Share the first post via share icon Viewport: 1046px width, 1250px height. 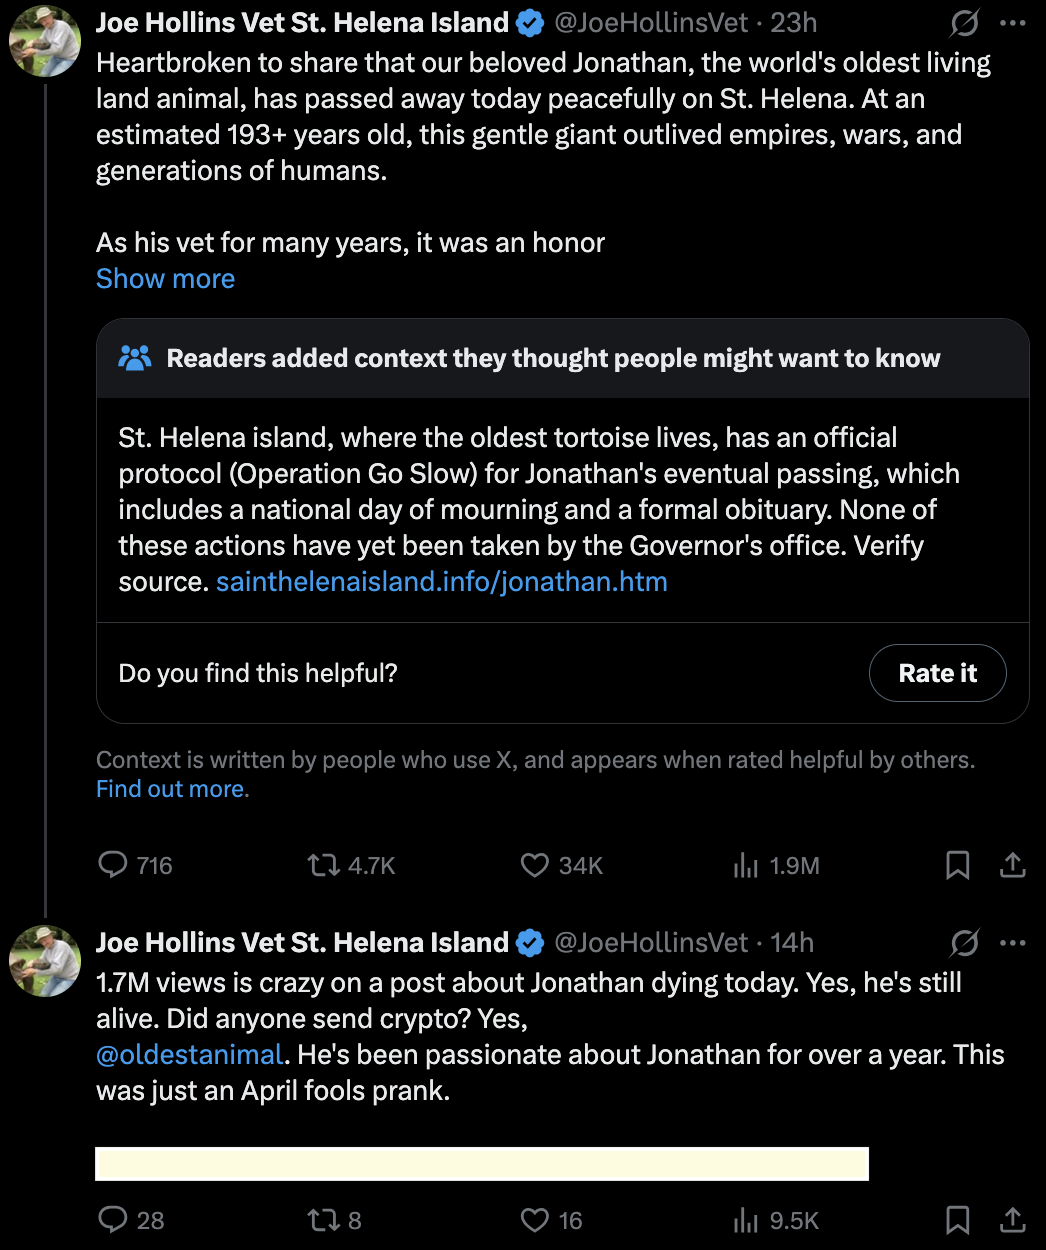pyautogui.click(x=1012, y=865)
